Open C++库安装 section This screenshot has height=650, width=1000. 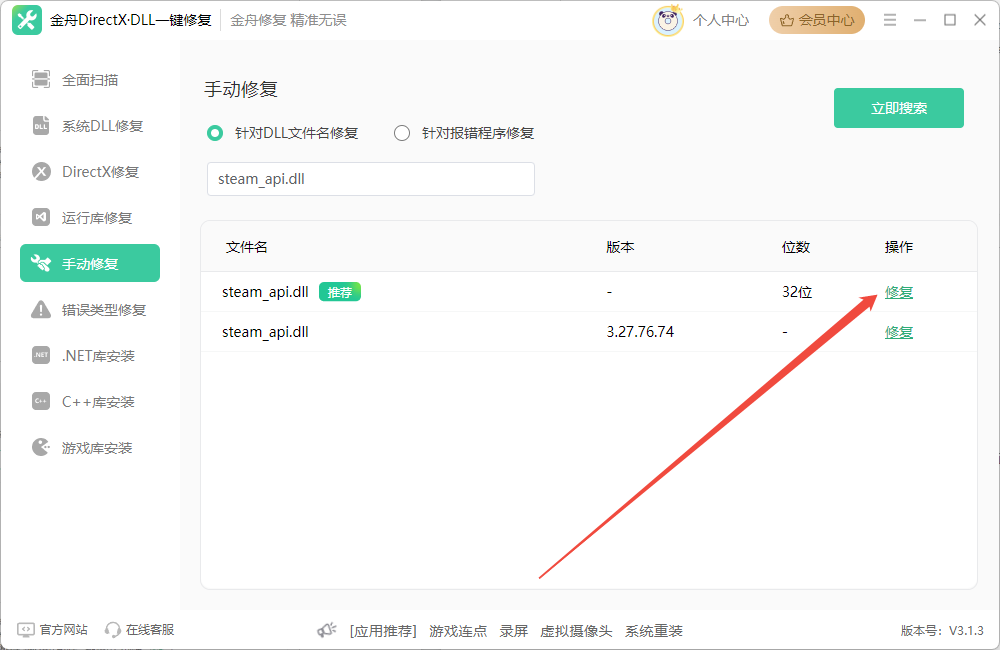coord(90,401)
